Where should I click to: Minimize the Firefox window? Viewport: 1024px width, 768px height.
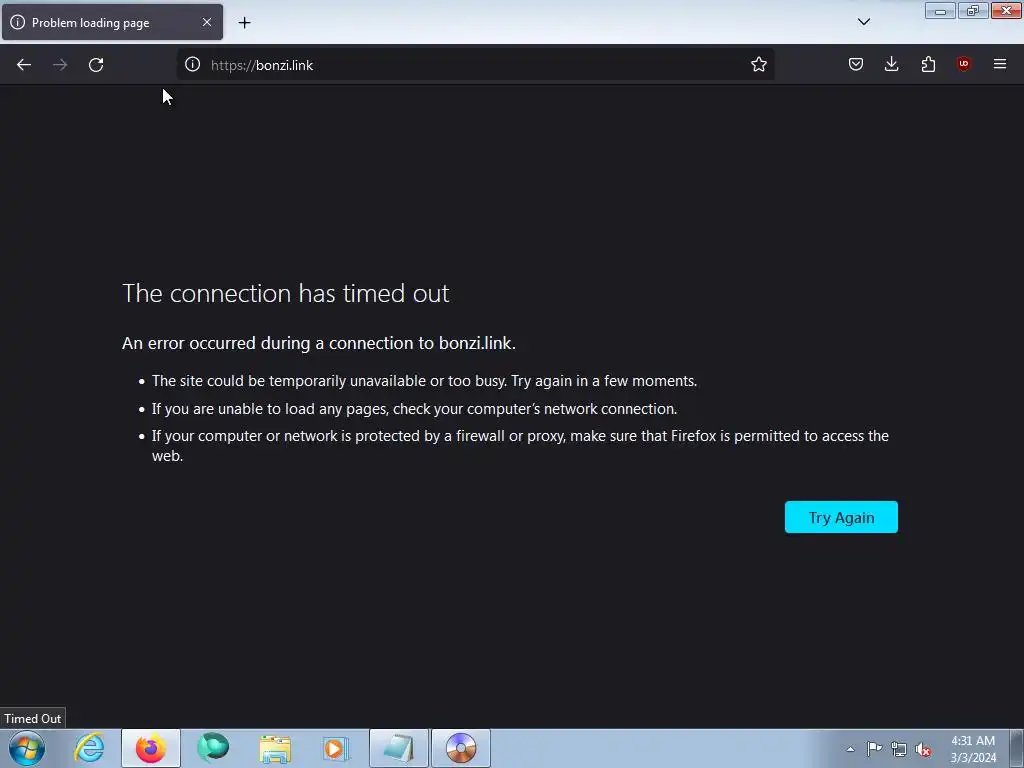point(940,10)
